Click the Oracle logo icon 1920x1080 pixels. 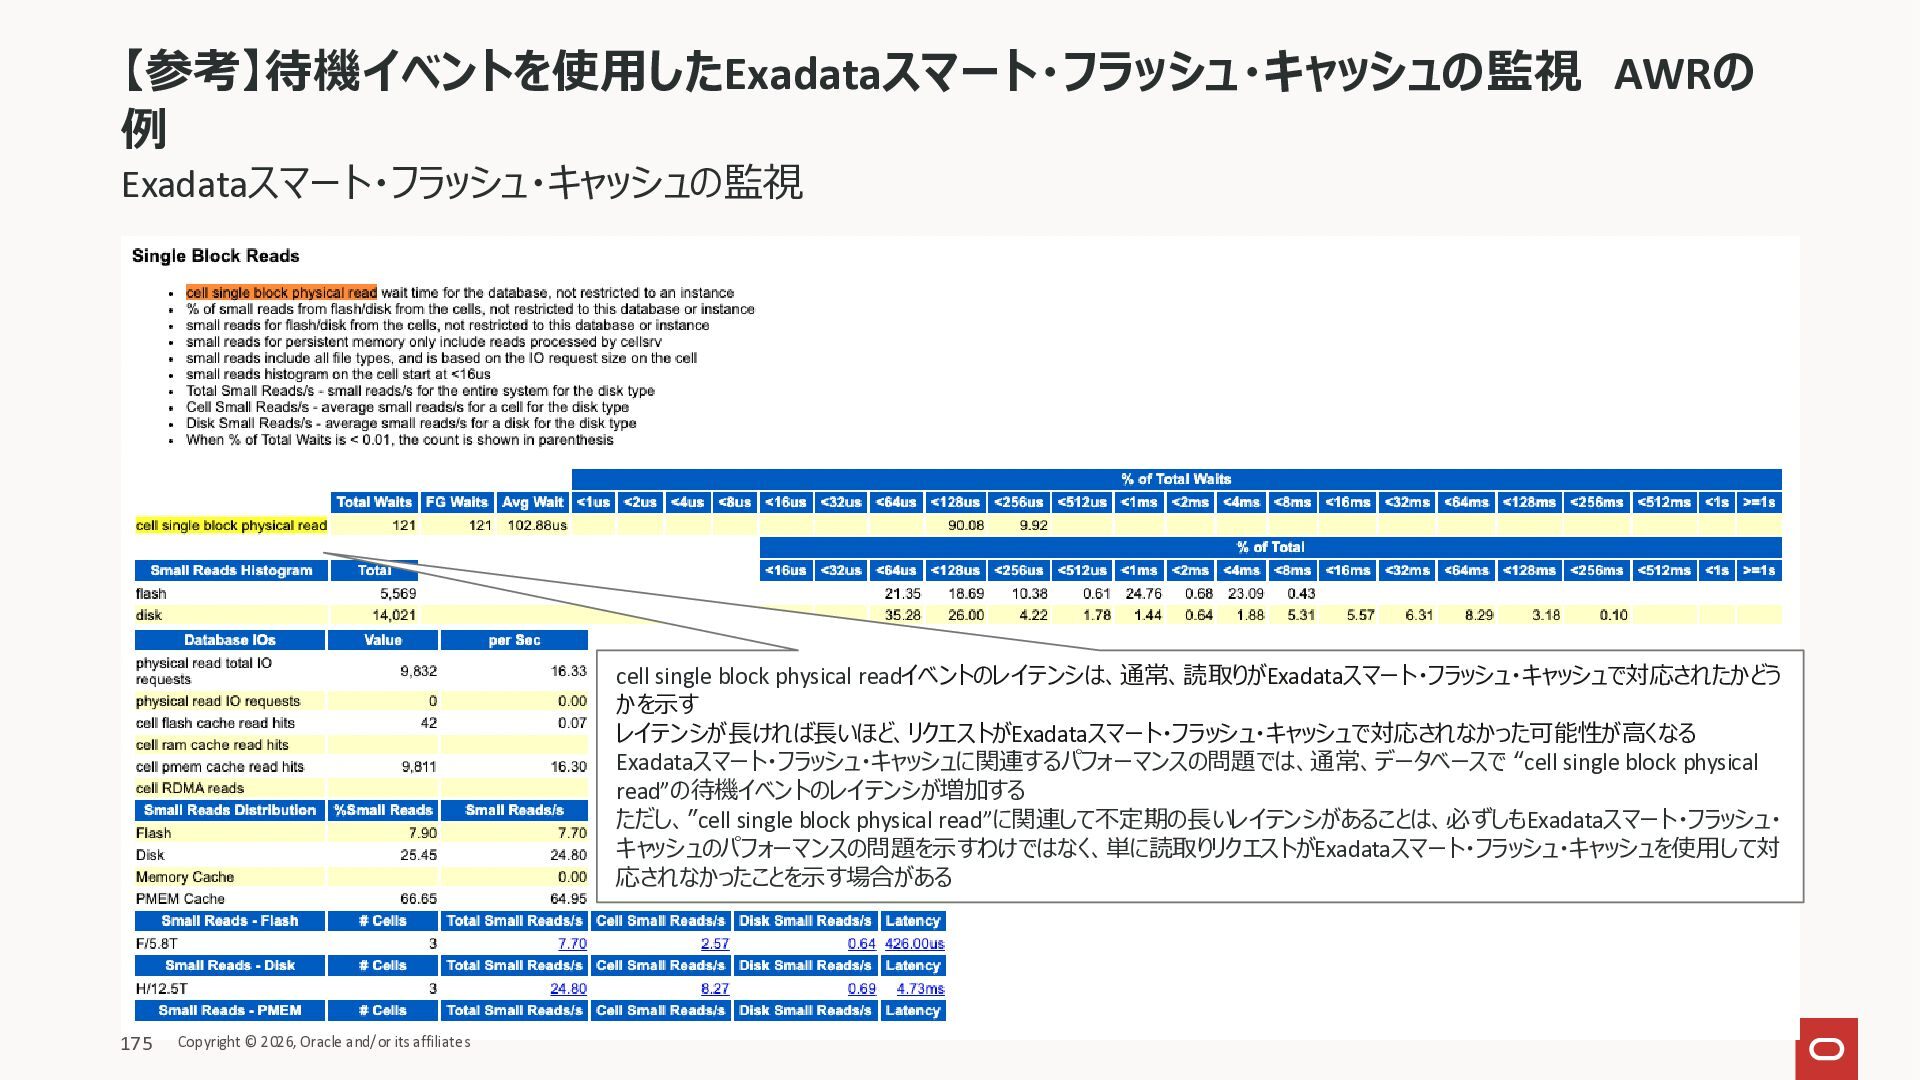[x=1827, y=1048]
